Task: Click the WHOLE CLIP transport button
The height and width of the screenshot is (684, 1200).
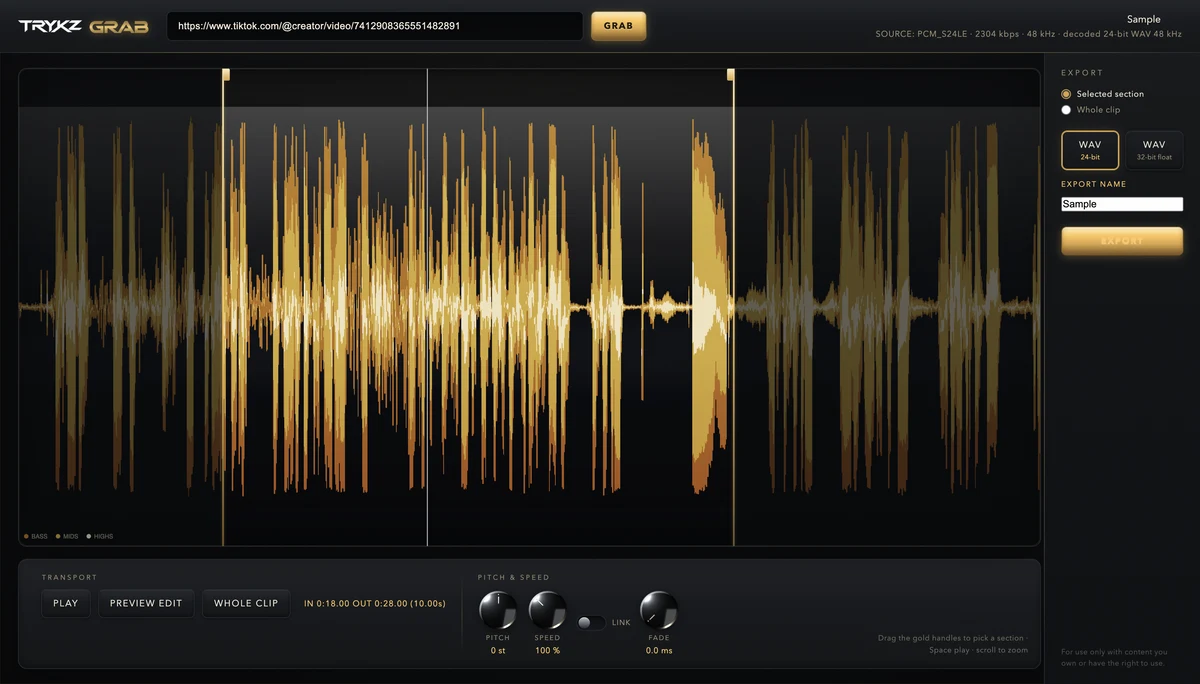Action: [246, 603]
